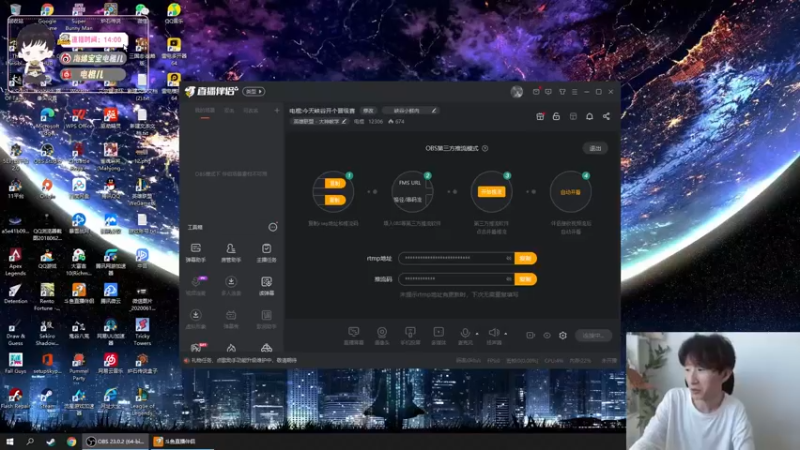
Task: Select the Microsoft Edge desktop icon
Action: [x=47, y=119]
